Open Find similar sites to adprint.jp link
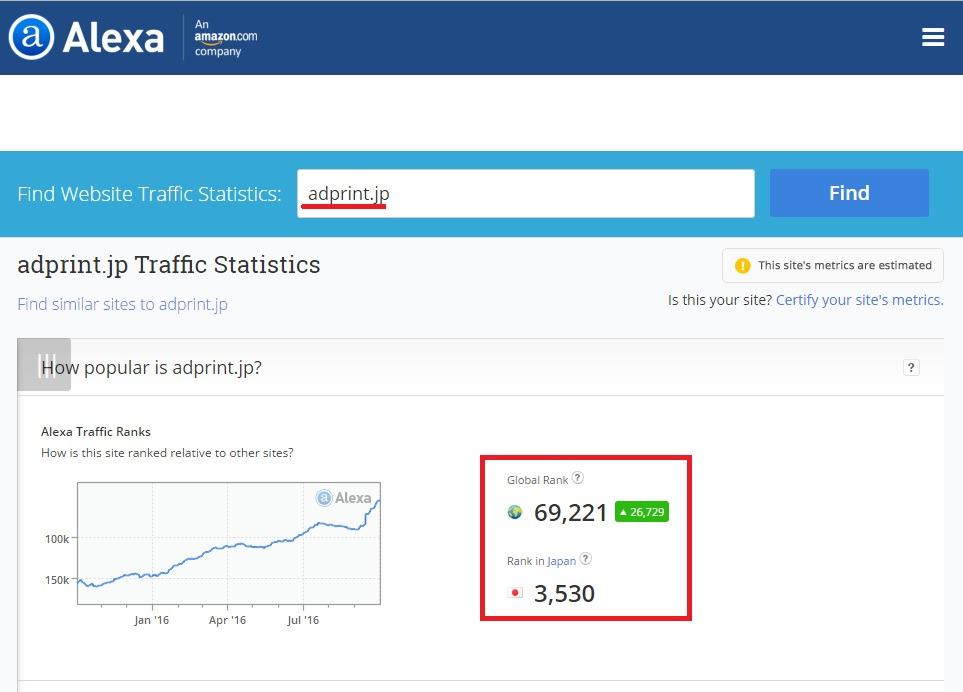The image size is (963, 692). pos(122,304)
